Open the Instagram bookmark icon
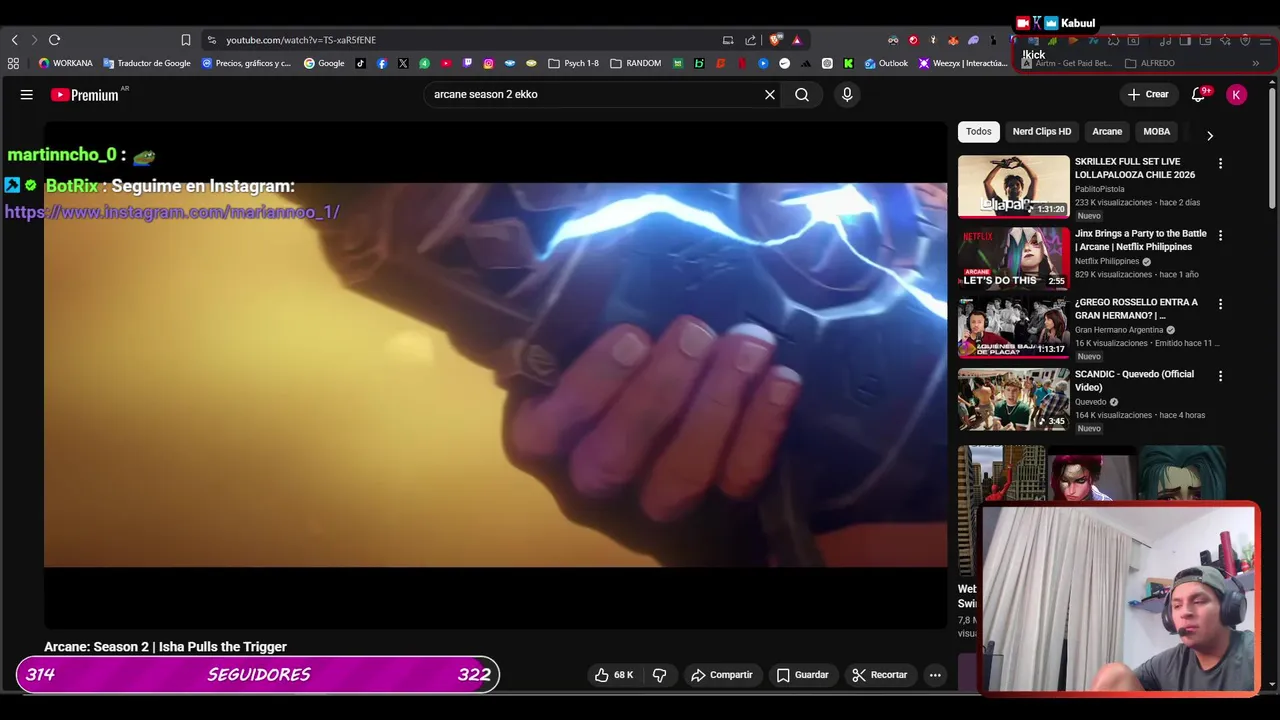Screen dimensions: 1280x720 [x=488, y=63]
